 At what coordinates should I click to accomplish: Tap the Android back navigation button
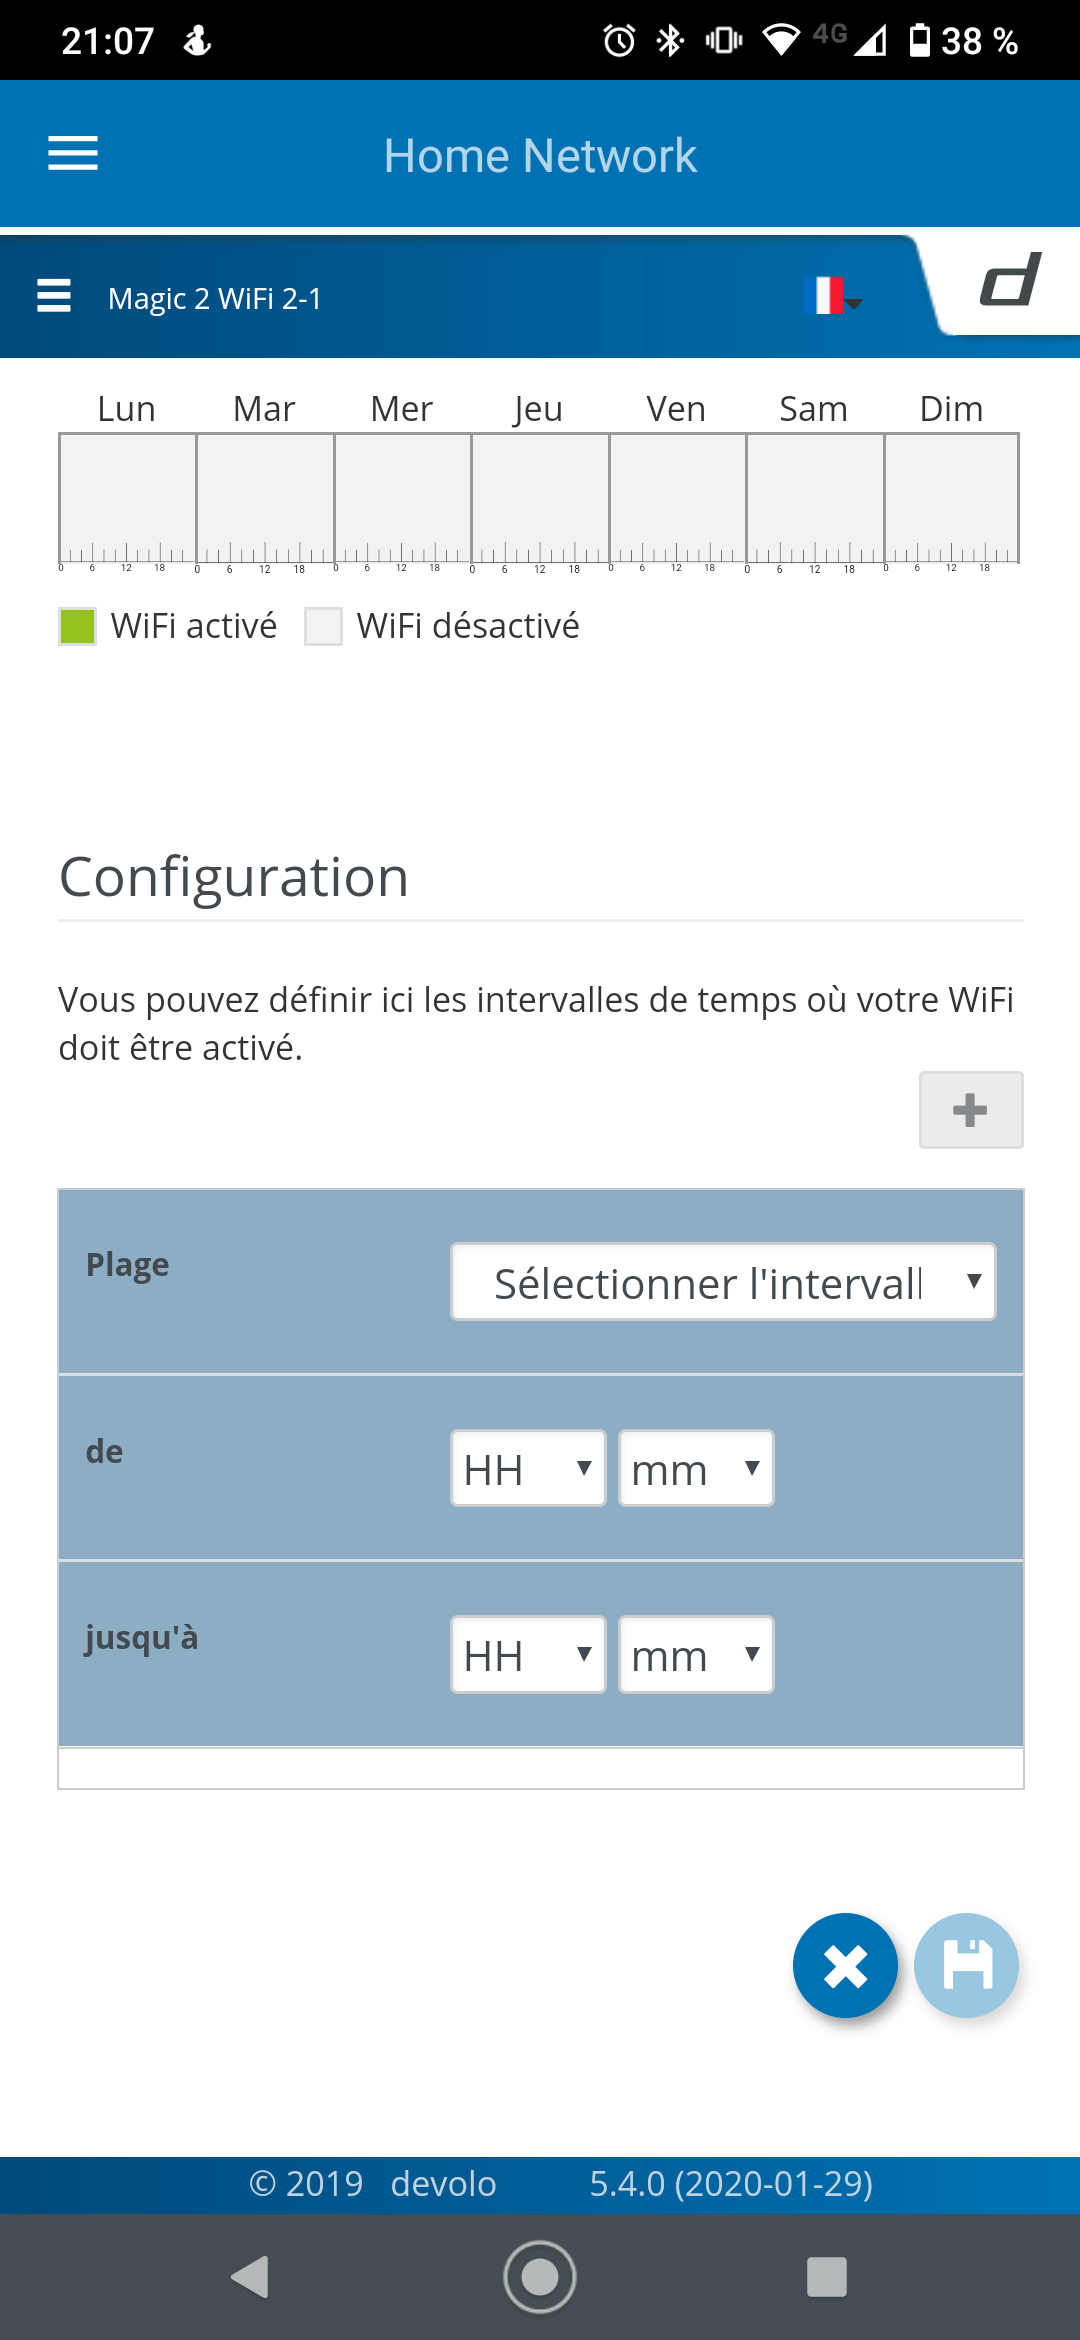click(251, 2277)
